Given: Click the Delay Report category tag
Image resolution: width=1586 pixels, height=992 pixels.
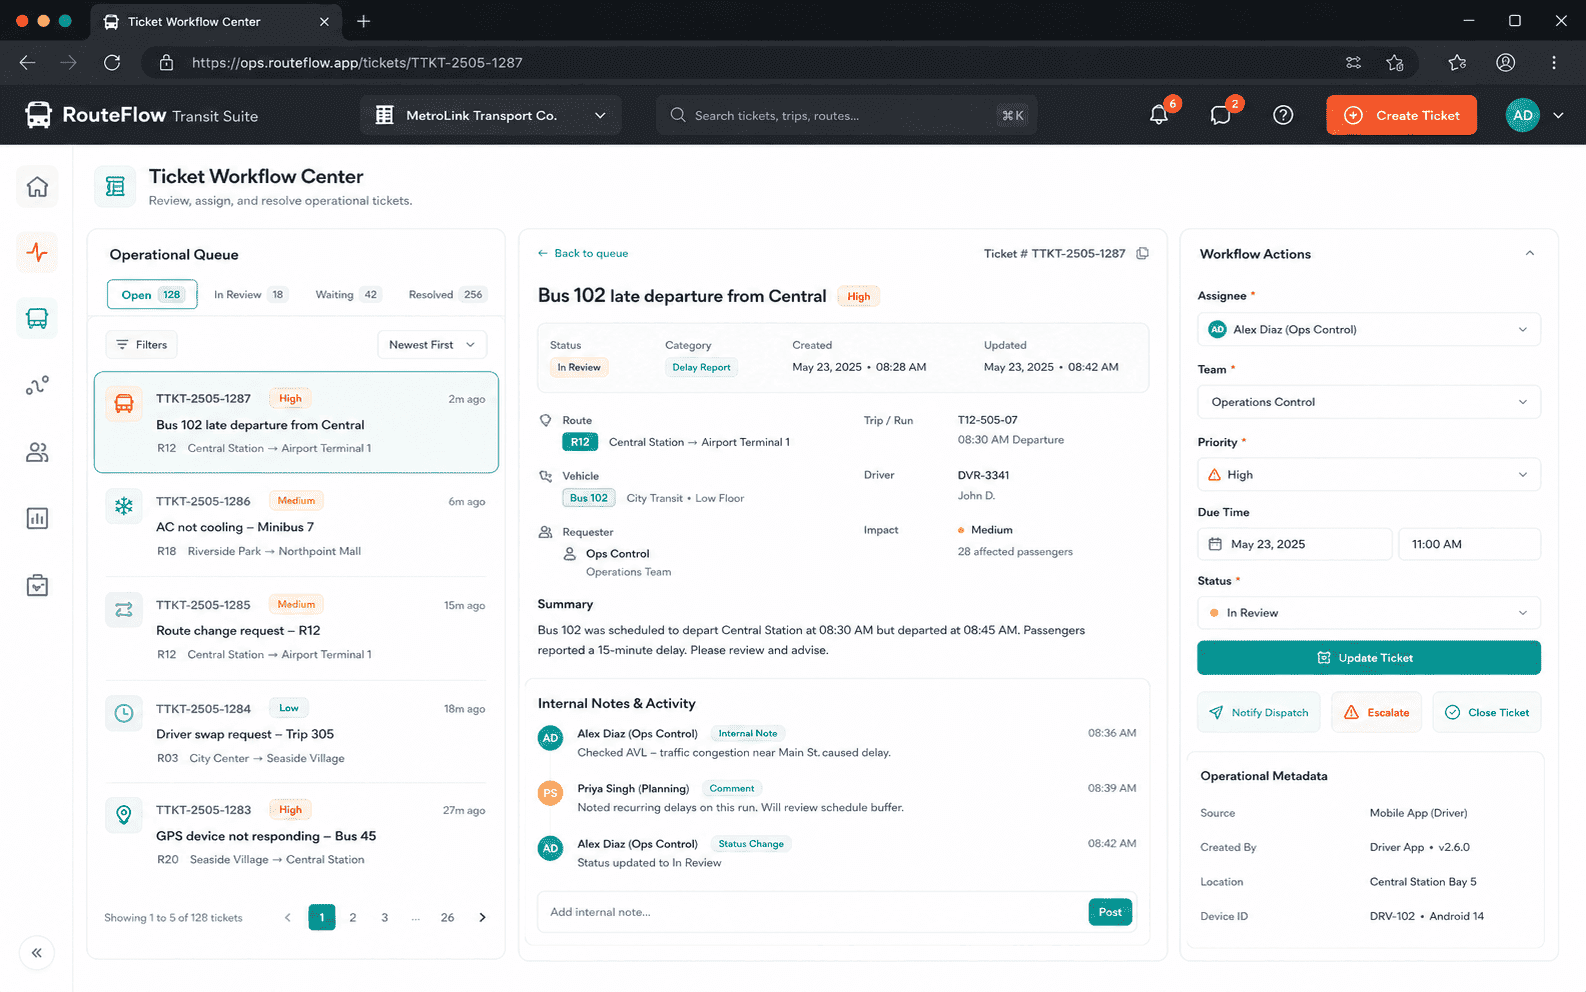Looking at the screenshot, I should point(701,367).
